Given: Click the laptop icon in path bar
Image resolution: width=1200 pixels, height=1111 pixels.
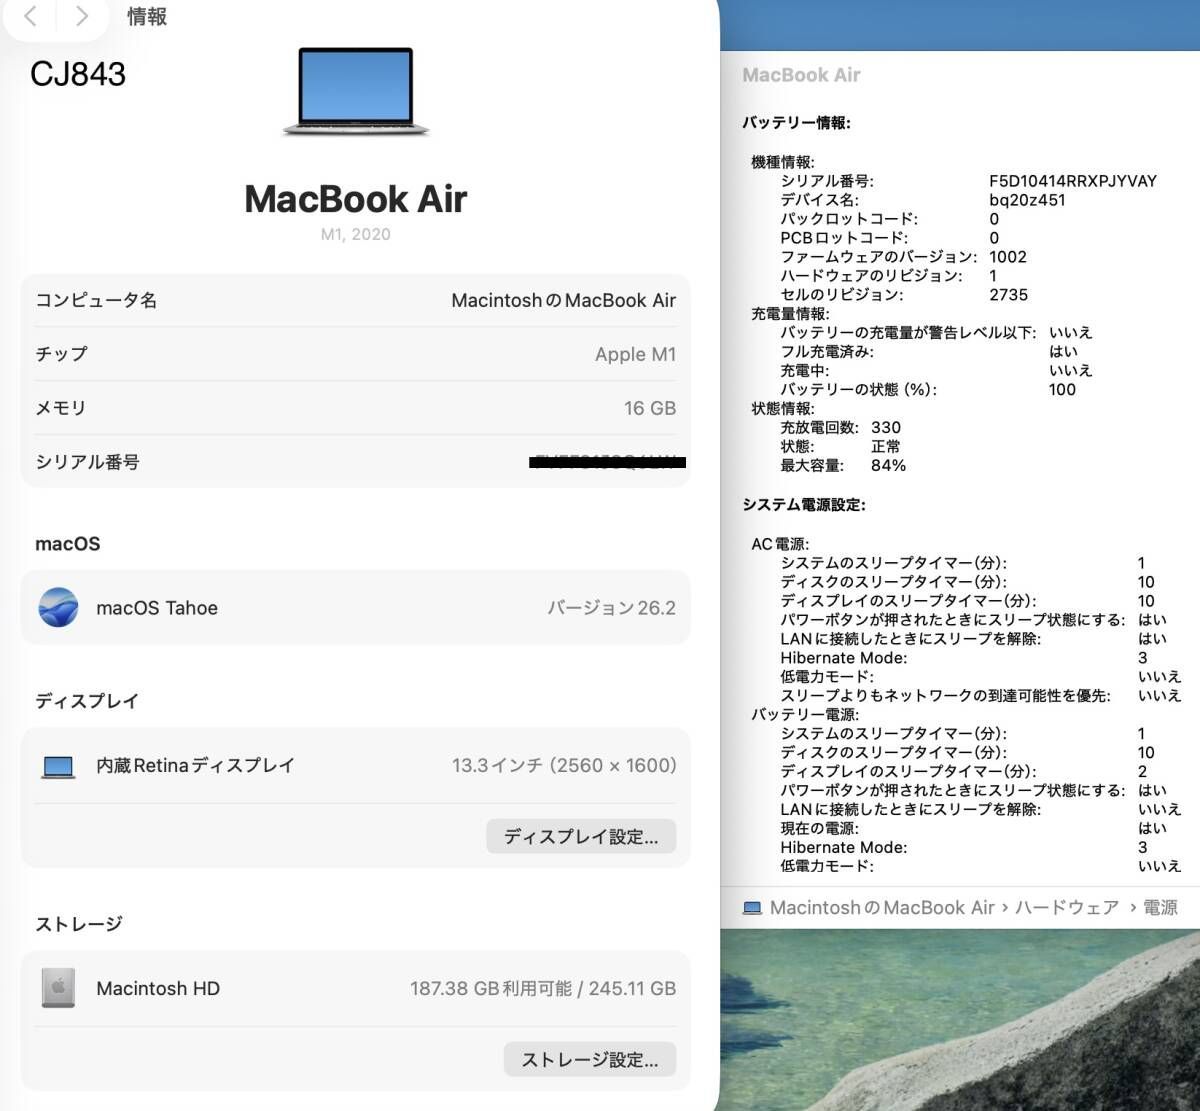Looking at the screenshot, I should point(752,908).
